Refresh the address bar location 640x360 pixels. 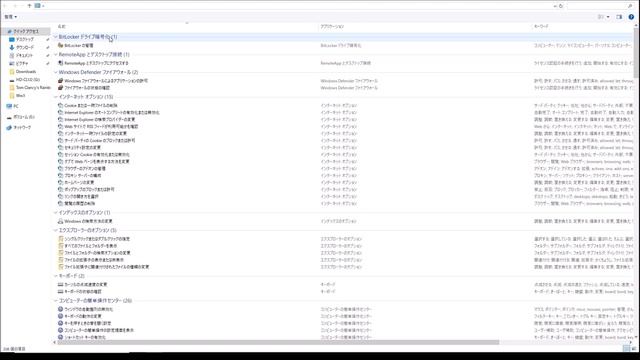[561, 6]
